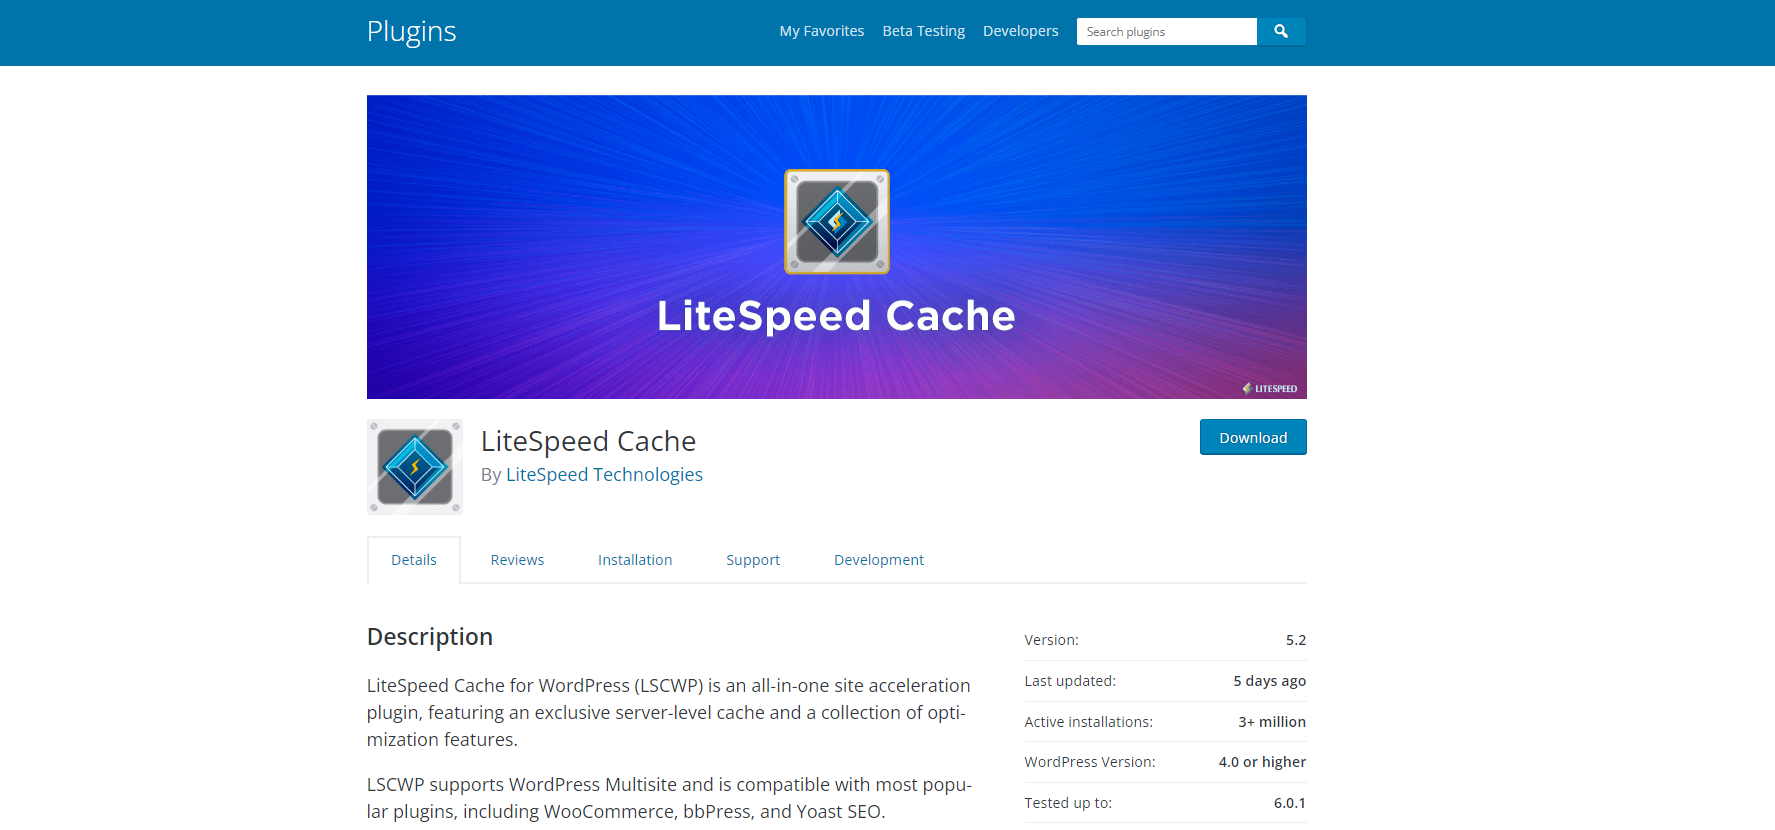Switch to the Support tab
This screenshot has width=1775, height=830.
pyautogui.click(x=753, y=560)
